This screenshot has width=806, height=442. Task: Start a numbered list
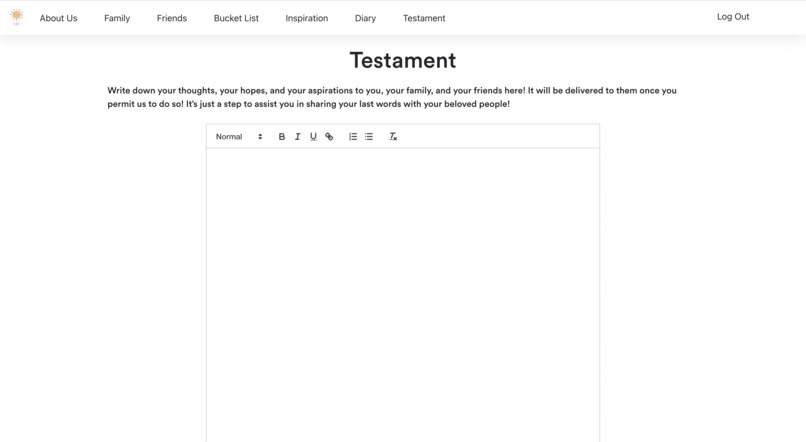[x=353, y=137]
